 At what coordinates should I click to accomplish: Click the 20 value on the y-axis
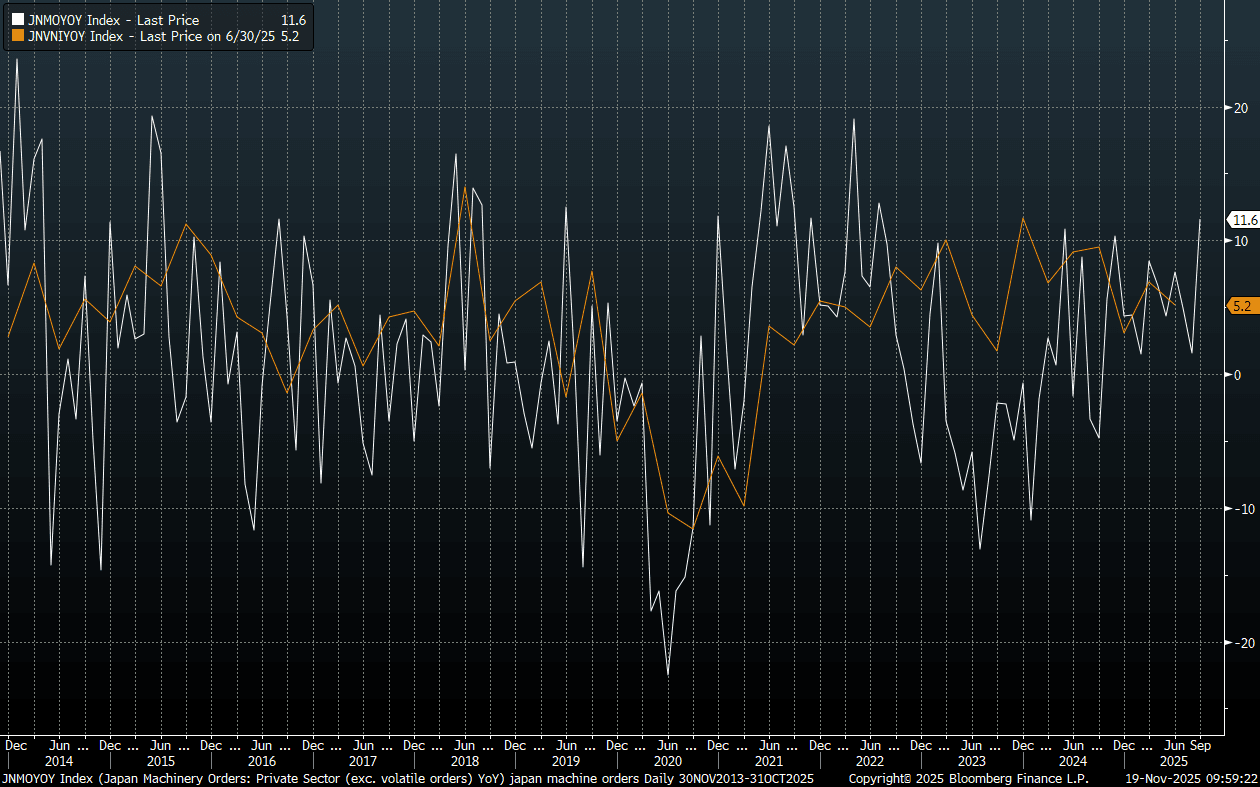1238,108
